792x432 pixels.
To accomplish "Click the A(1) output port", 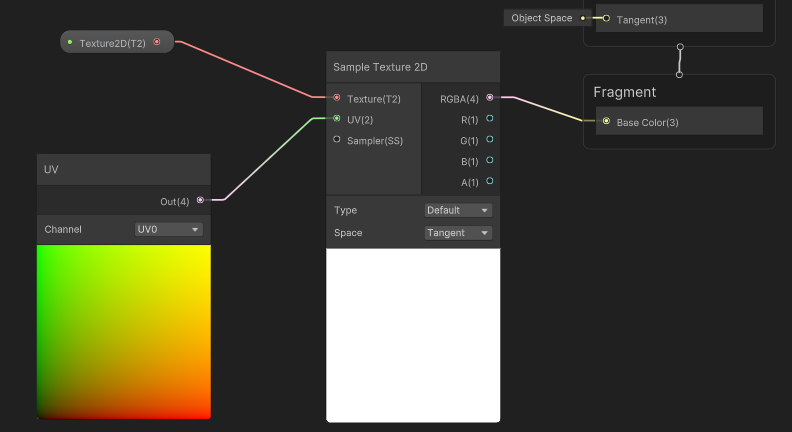I will pyautogui.click(x=489, y=180).
